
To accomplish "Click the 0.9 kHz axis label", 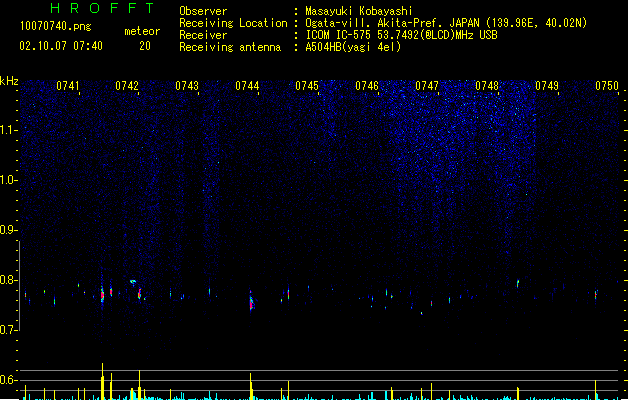I will (8, 230).
